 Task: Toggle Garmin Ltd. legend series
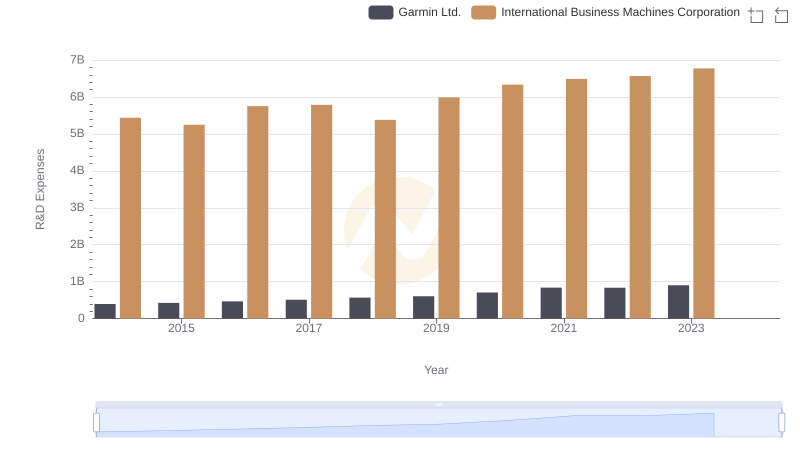[414, 12]
